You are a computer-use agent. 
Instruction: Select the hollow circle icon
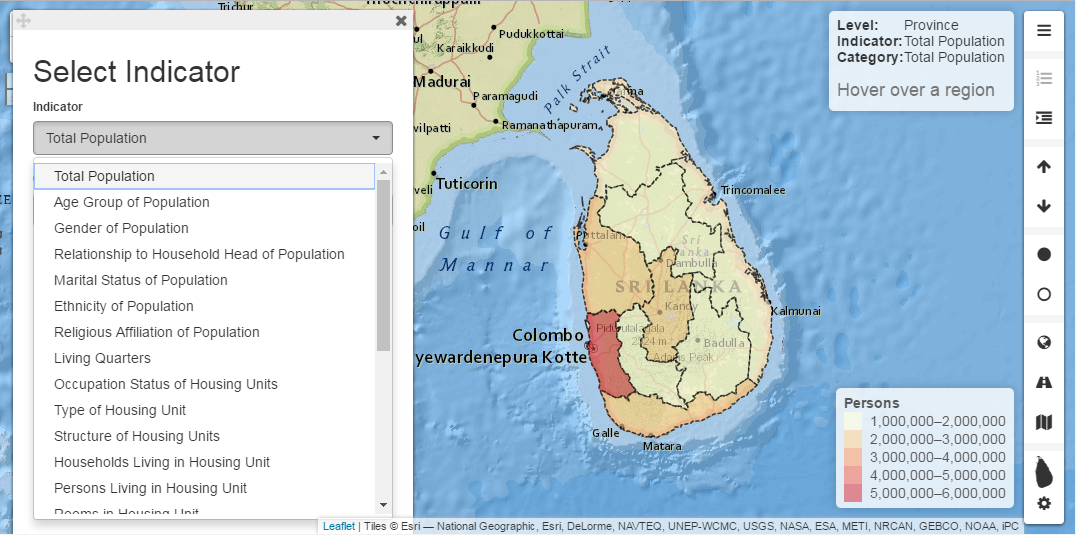coord(1044,294)
